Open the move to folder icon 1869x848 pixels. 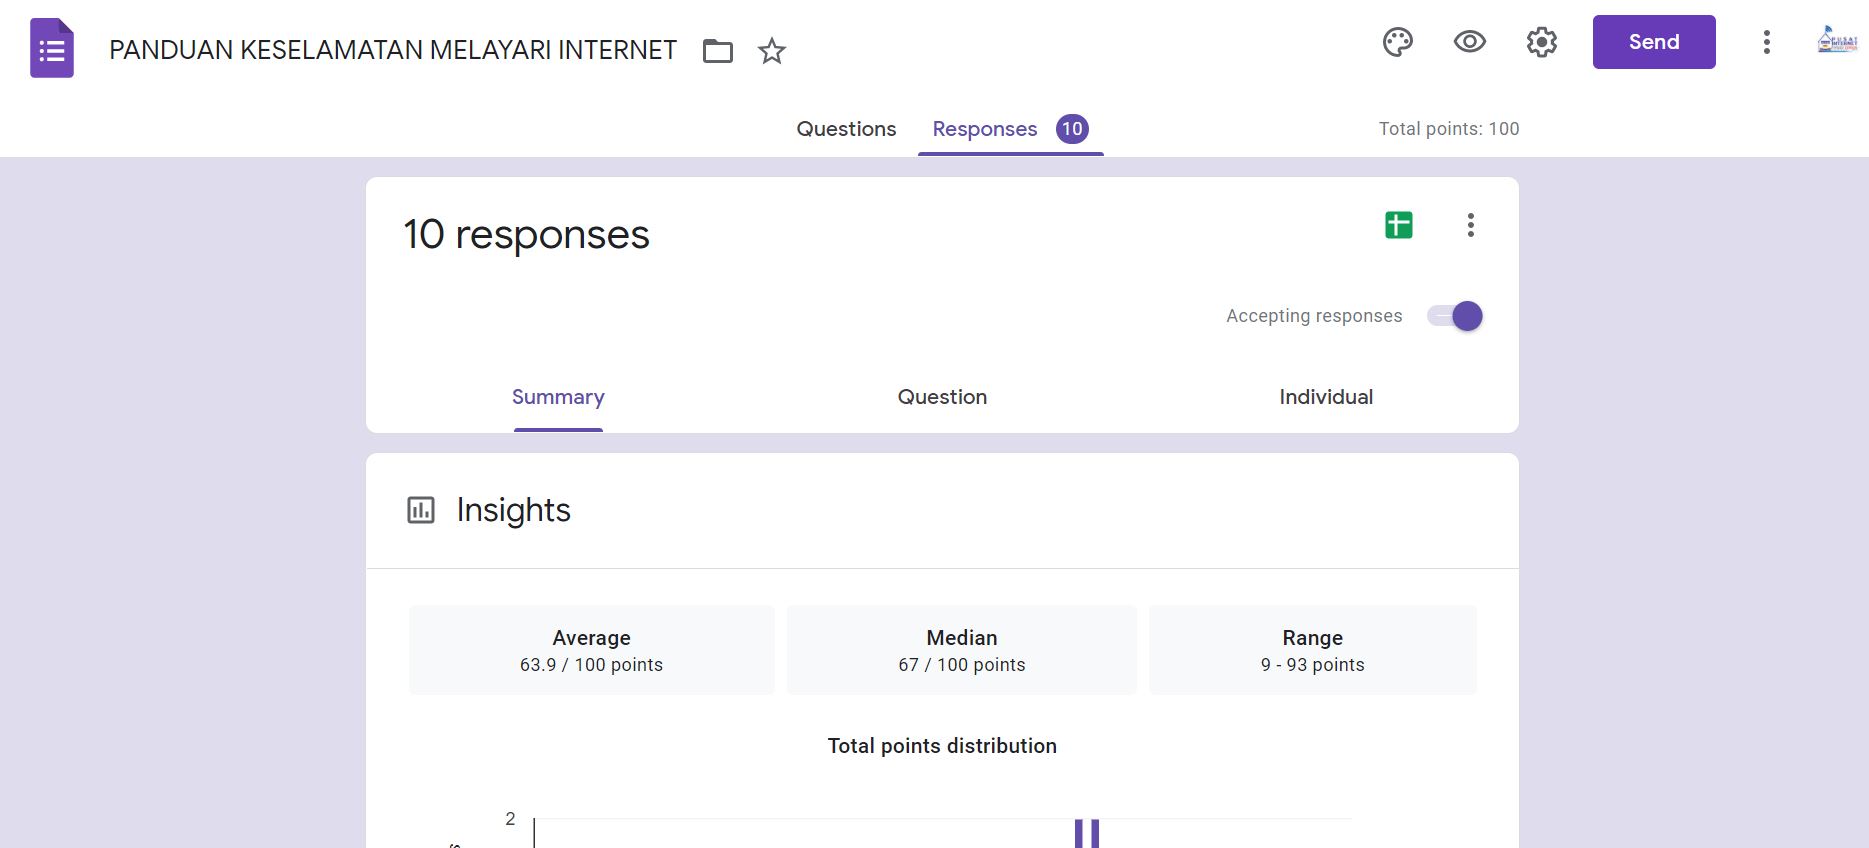[x=717, y=51]
